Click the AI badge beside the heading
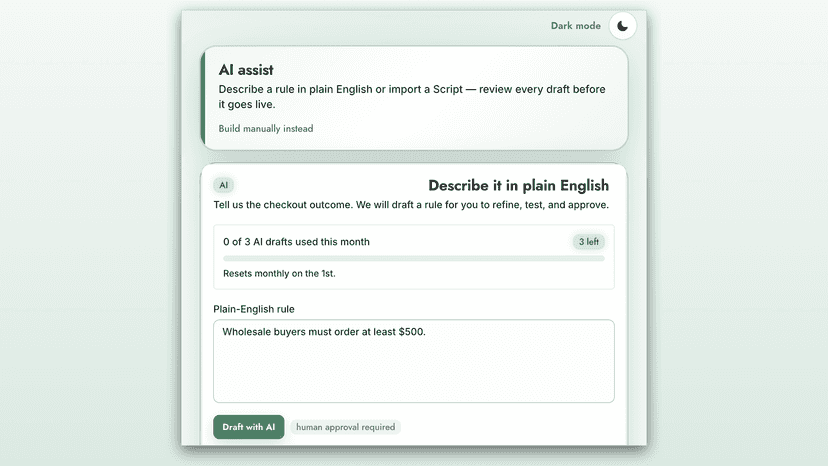Viewport: 828px width, 466px height. coord(223,185)
